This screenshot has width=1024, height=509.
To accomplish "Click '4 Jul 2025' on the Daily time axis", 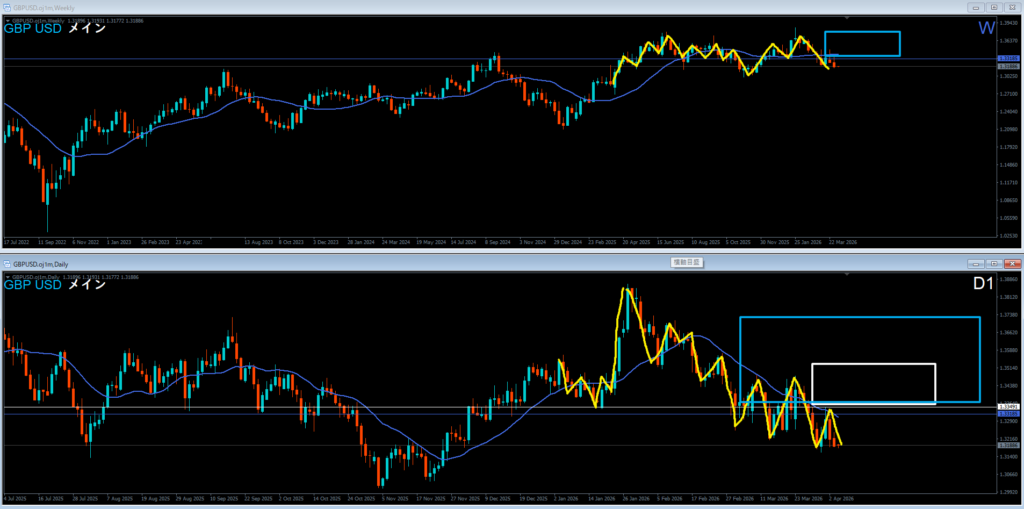I will tap(15, 498).
